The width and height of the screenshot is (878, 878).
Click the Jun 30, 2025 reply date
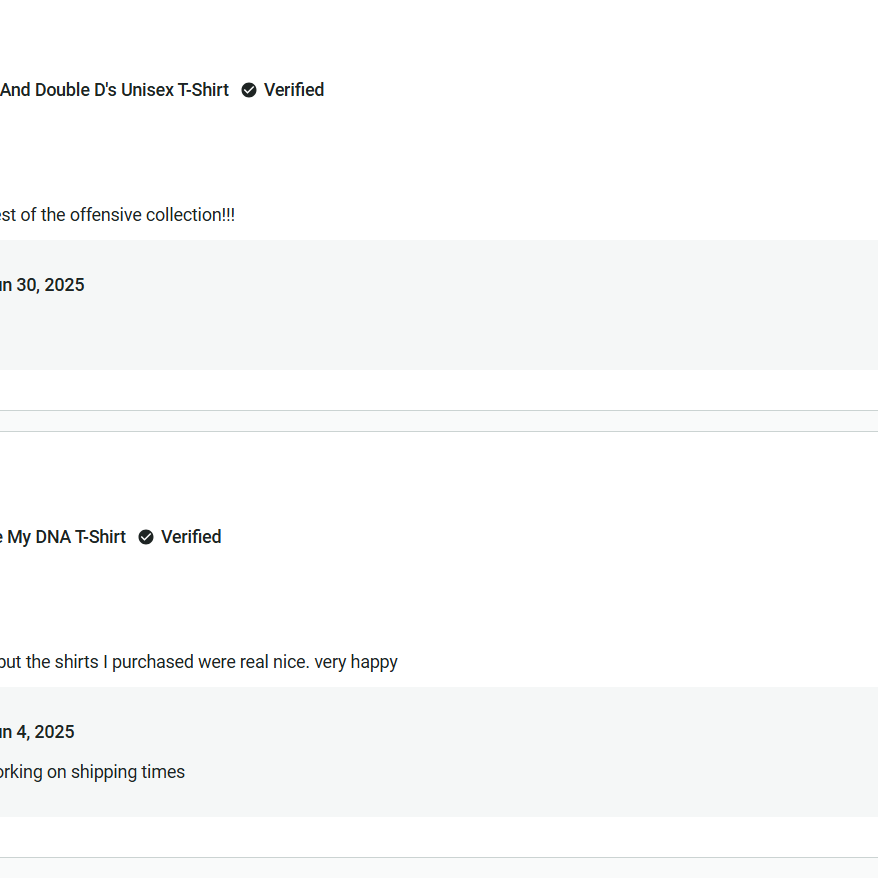42,285
